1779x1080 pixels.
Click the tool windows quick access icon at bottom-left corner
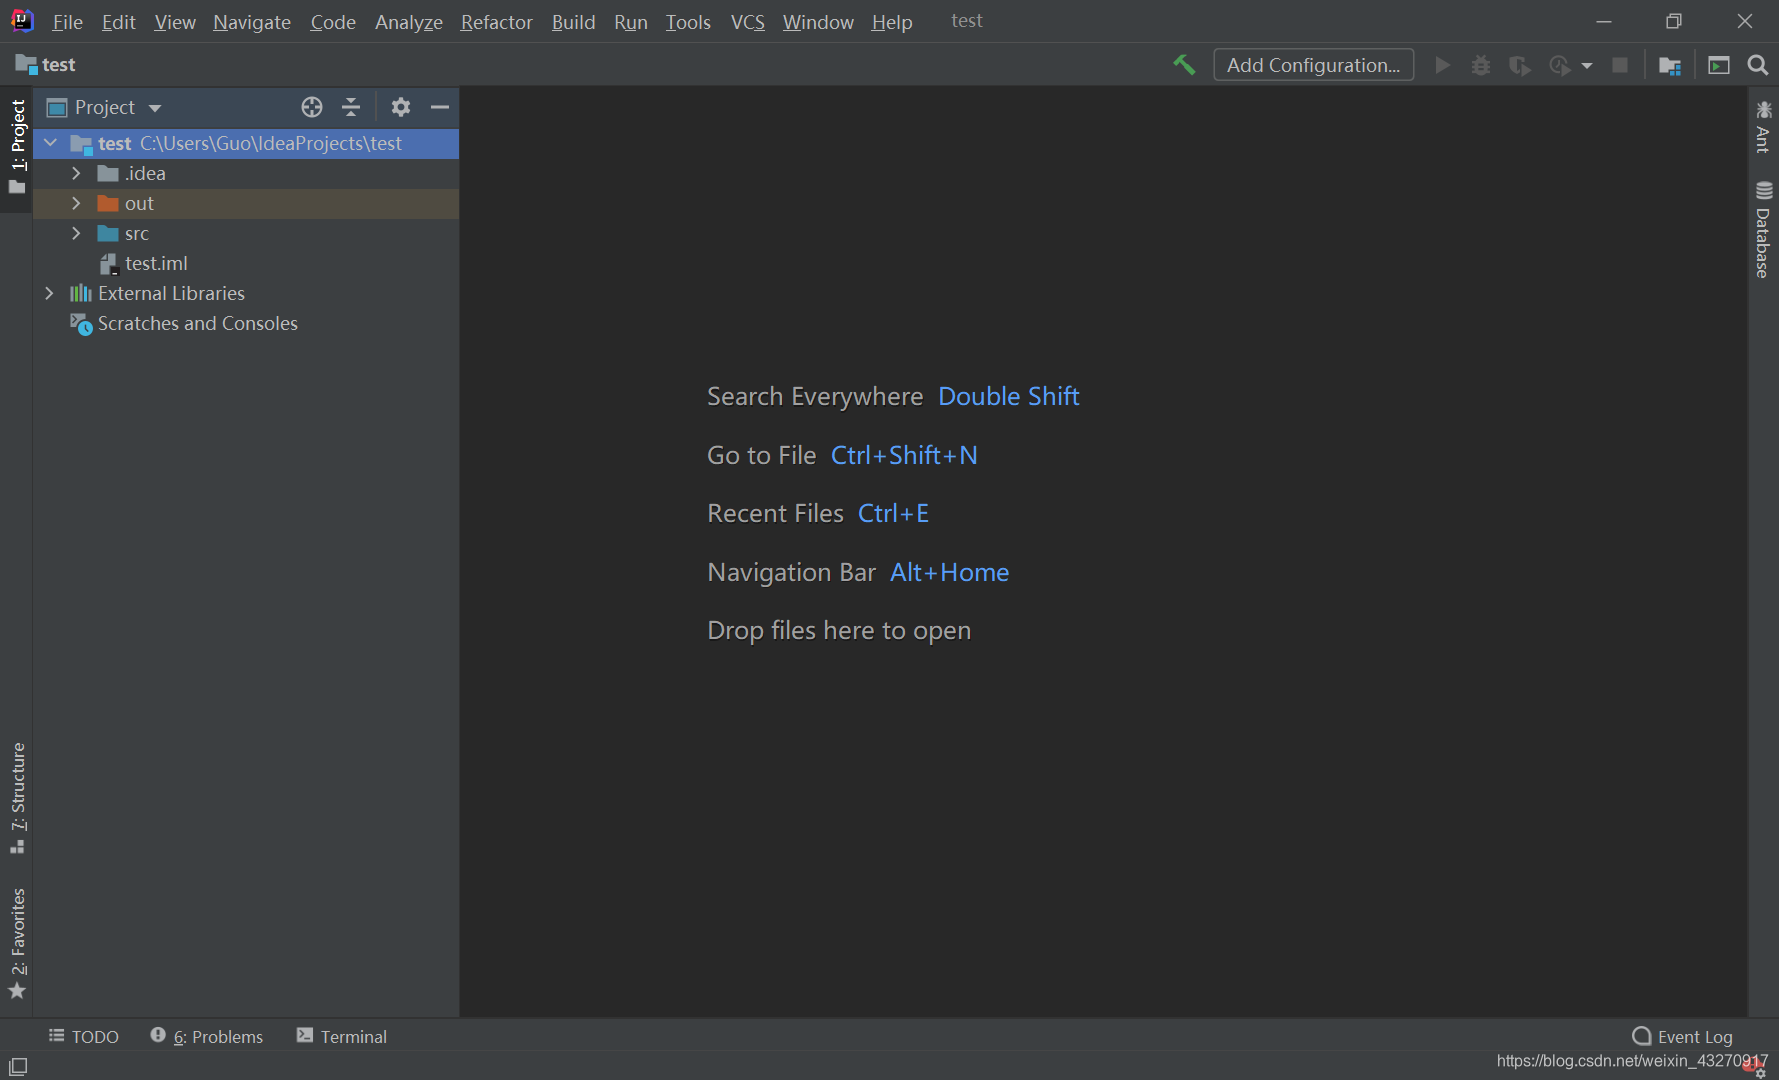coord(18,1066)
